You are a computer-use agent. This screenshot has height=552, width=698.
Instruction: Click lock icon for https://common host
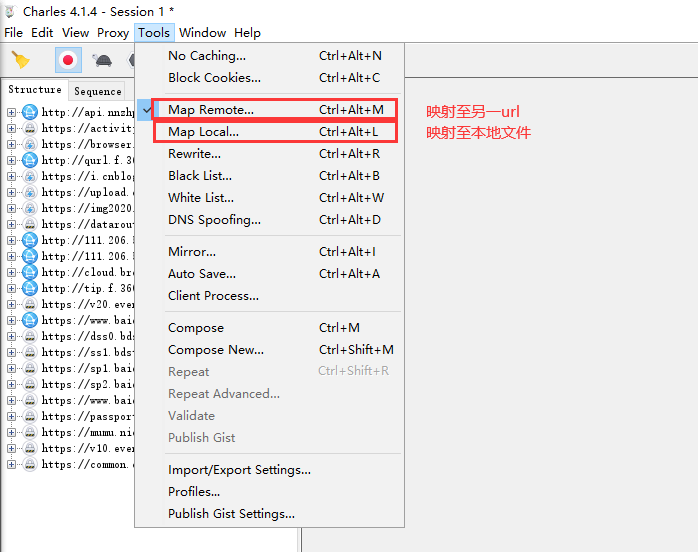30,465
